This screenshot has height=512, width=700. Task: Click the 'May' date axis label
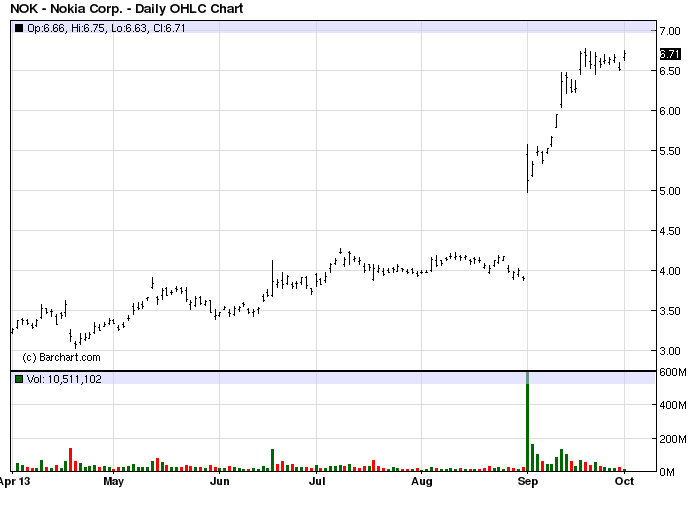pos(113,481)
